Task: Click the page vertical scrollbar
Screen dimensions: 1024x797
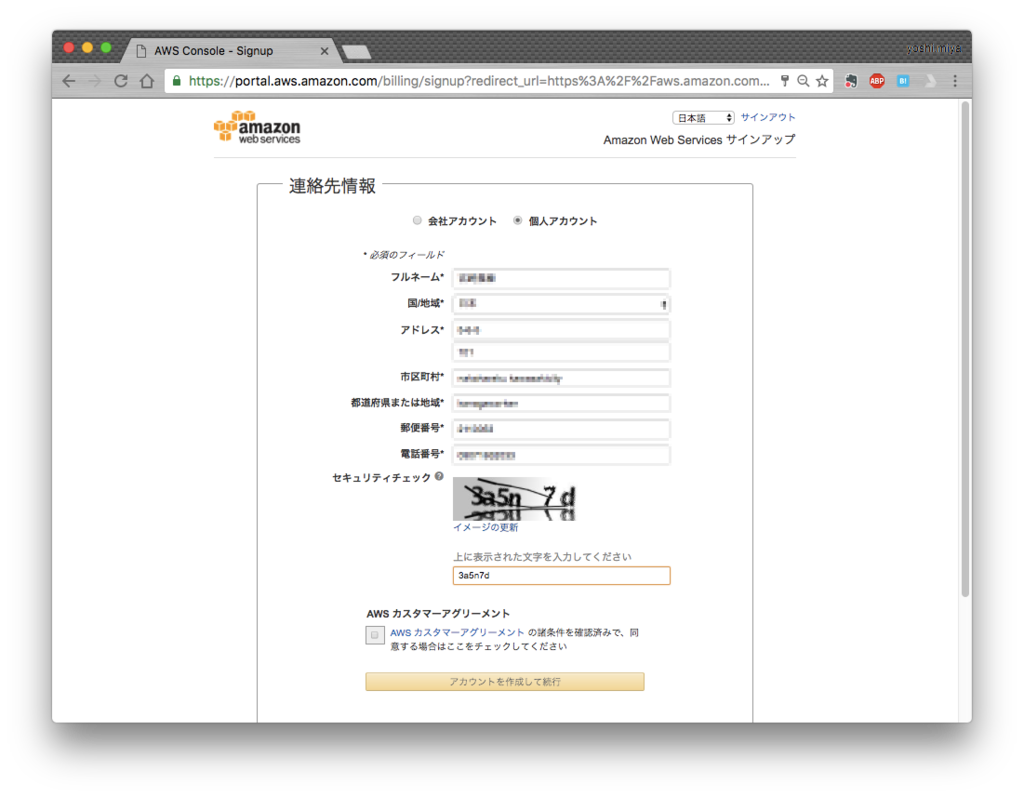Action: (965, 350)
